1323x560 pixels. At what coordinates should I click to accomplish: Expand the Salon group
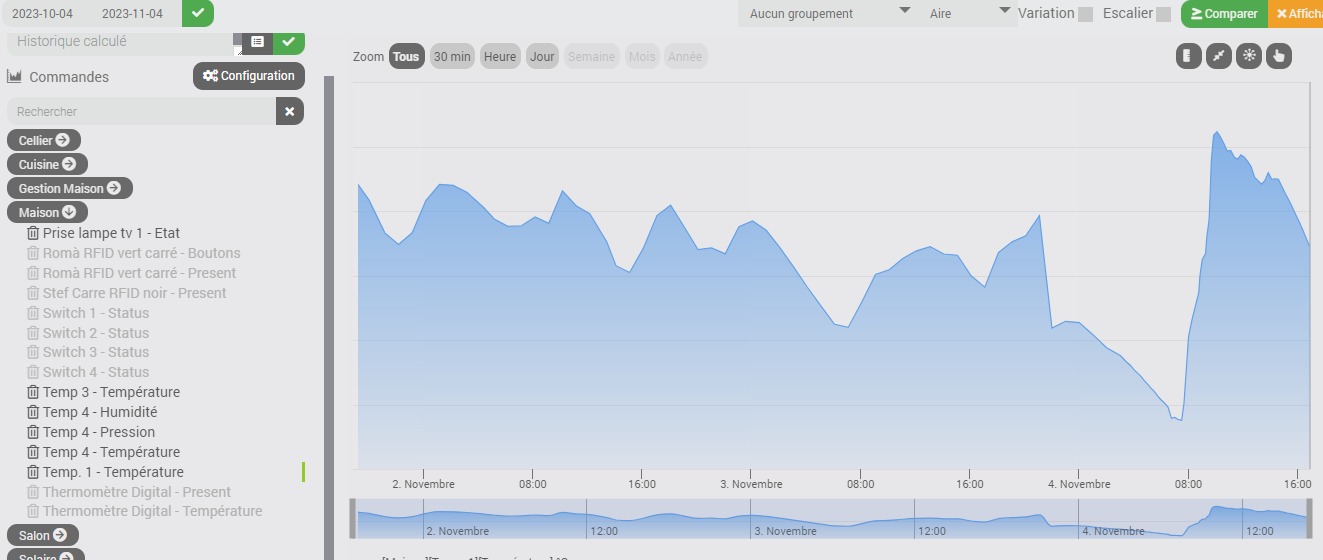point(43,535)
